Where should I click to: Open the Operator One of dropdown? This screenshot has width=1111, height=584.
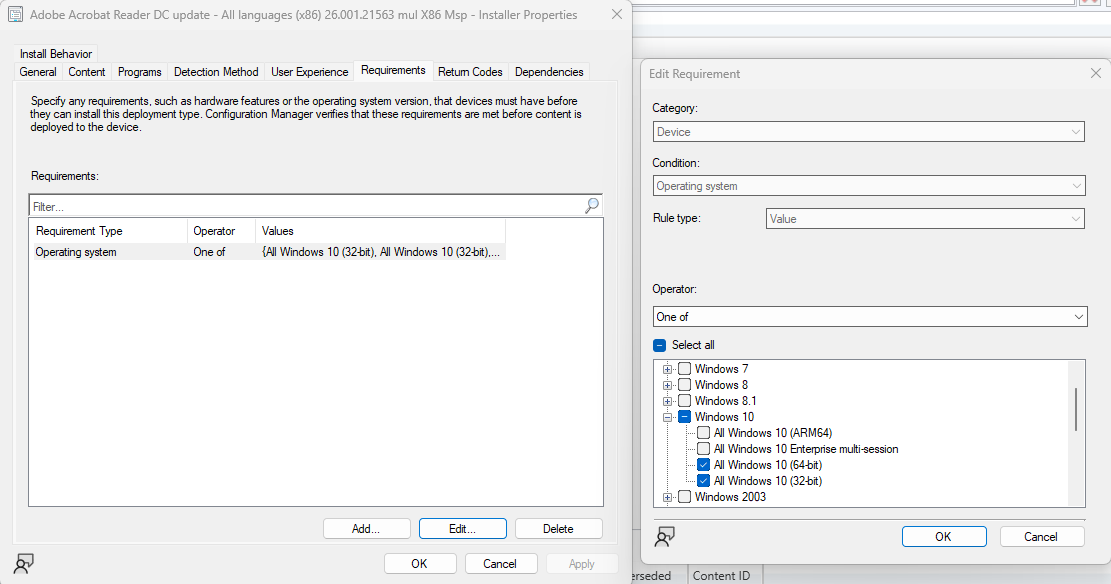click(x=870, y=317)
